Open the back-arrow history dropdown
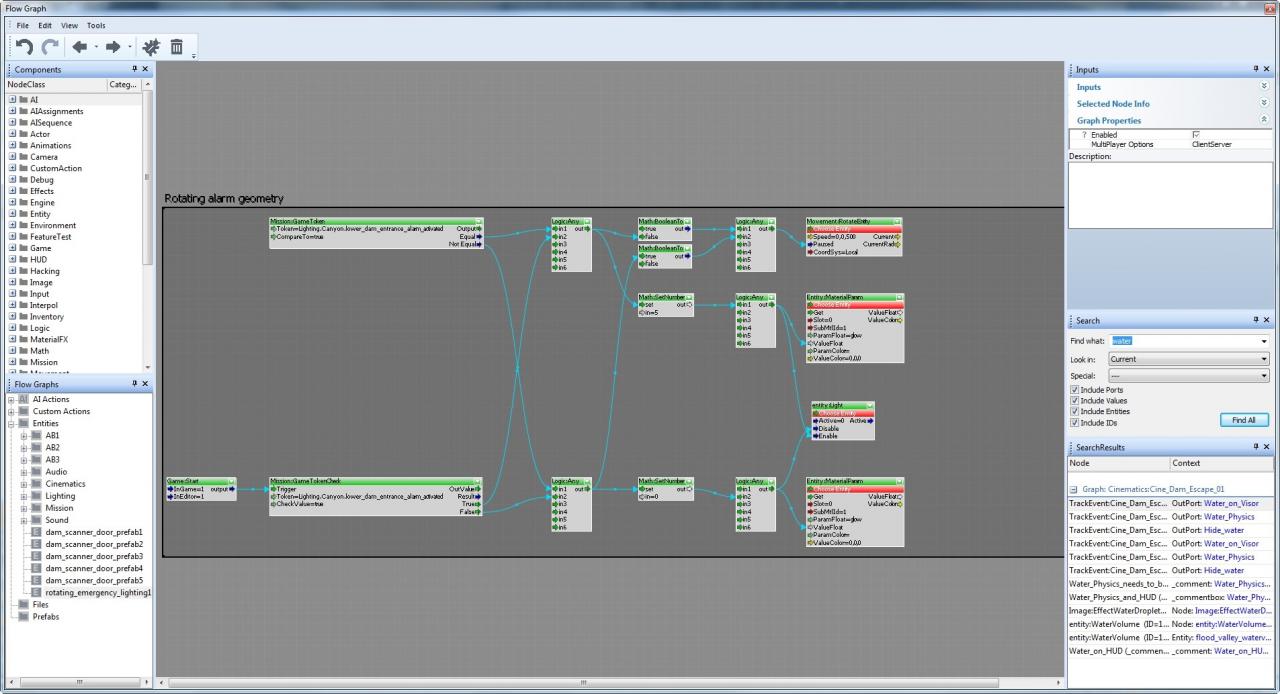The width and height of the screenshot is (1280, 694). pyautogui.click(x=96, y=47)
